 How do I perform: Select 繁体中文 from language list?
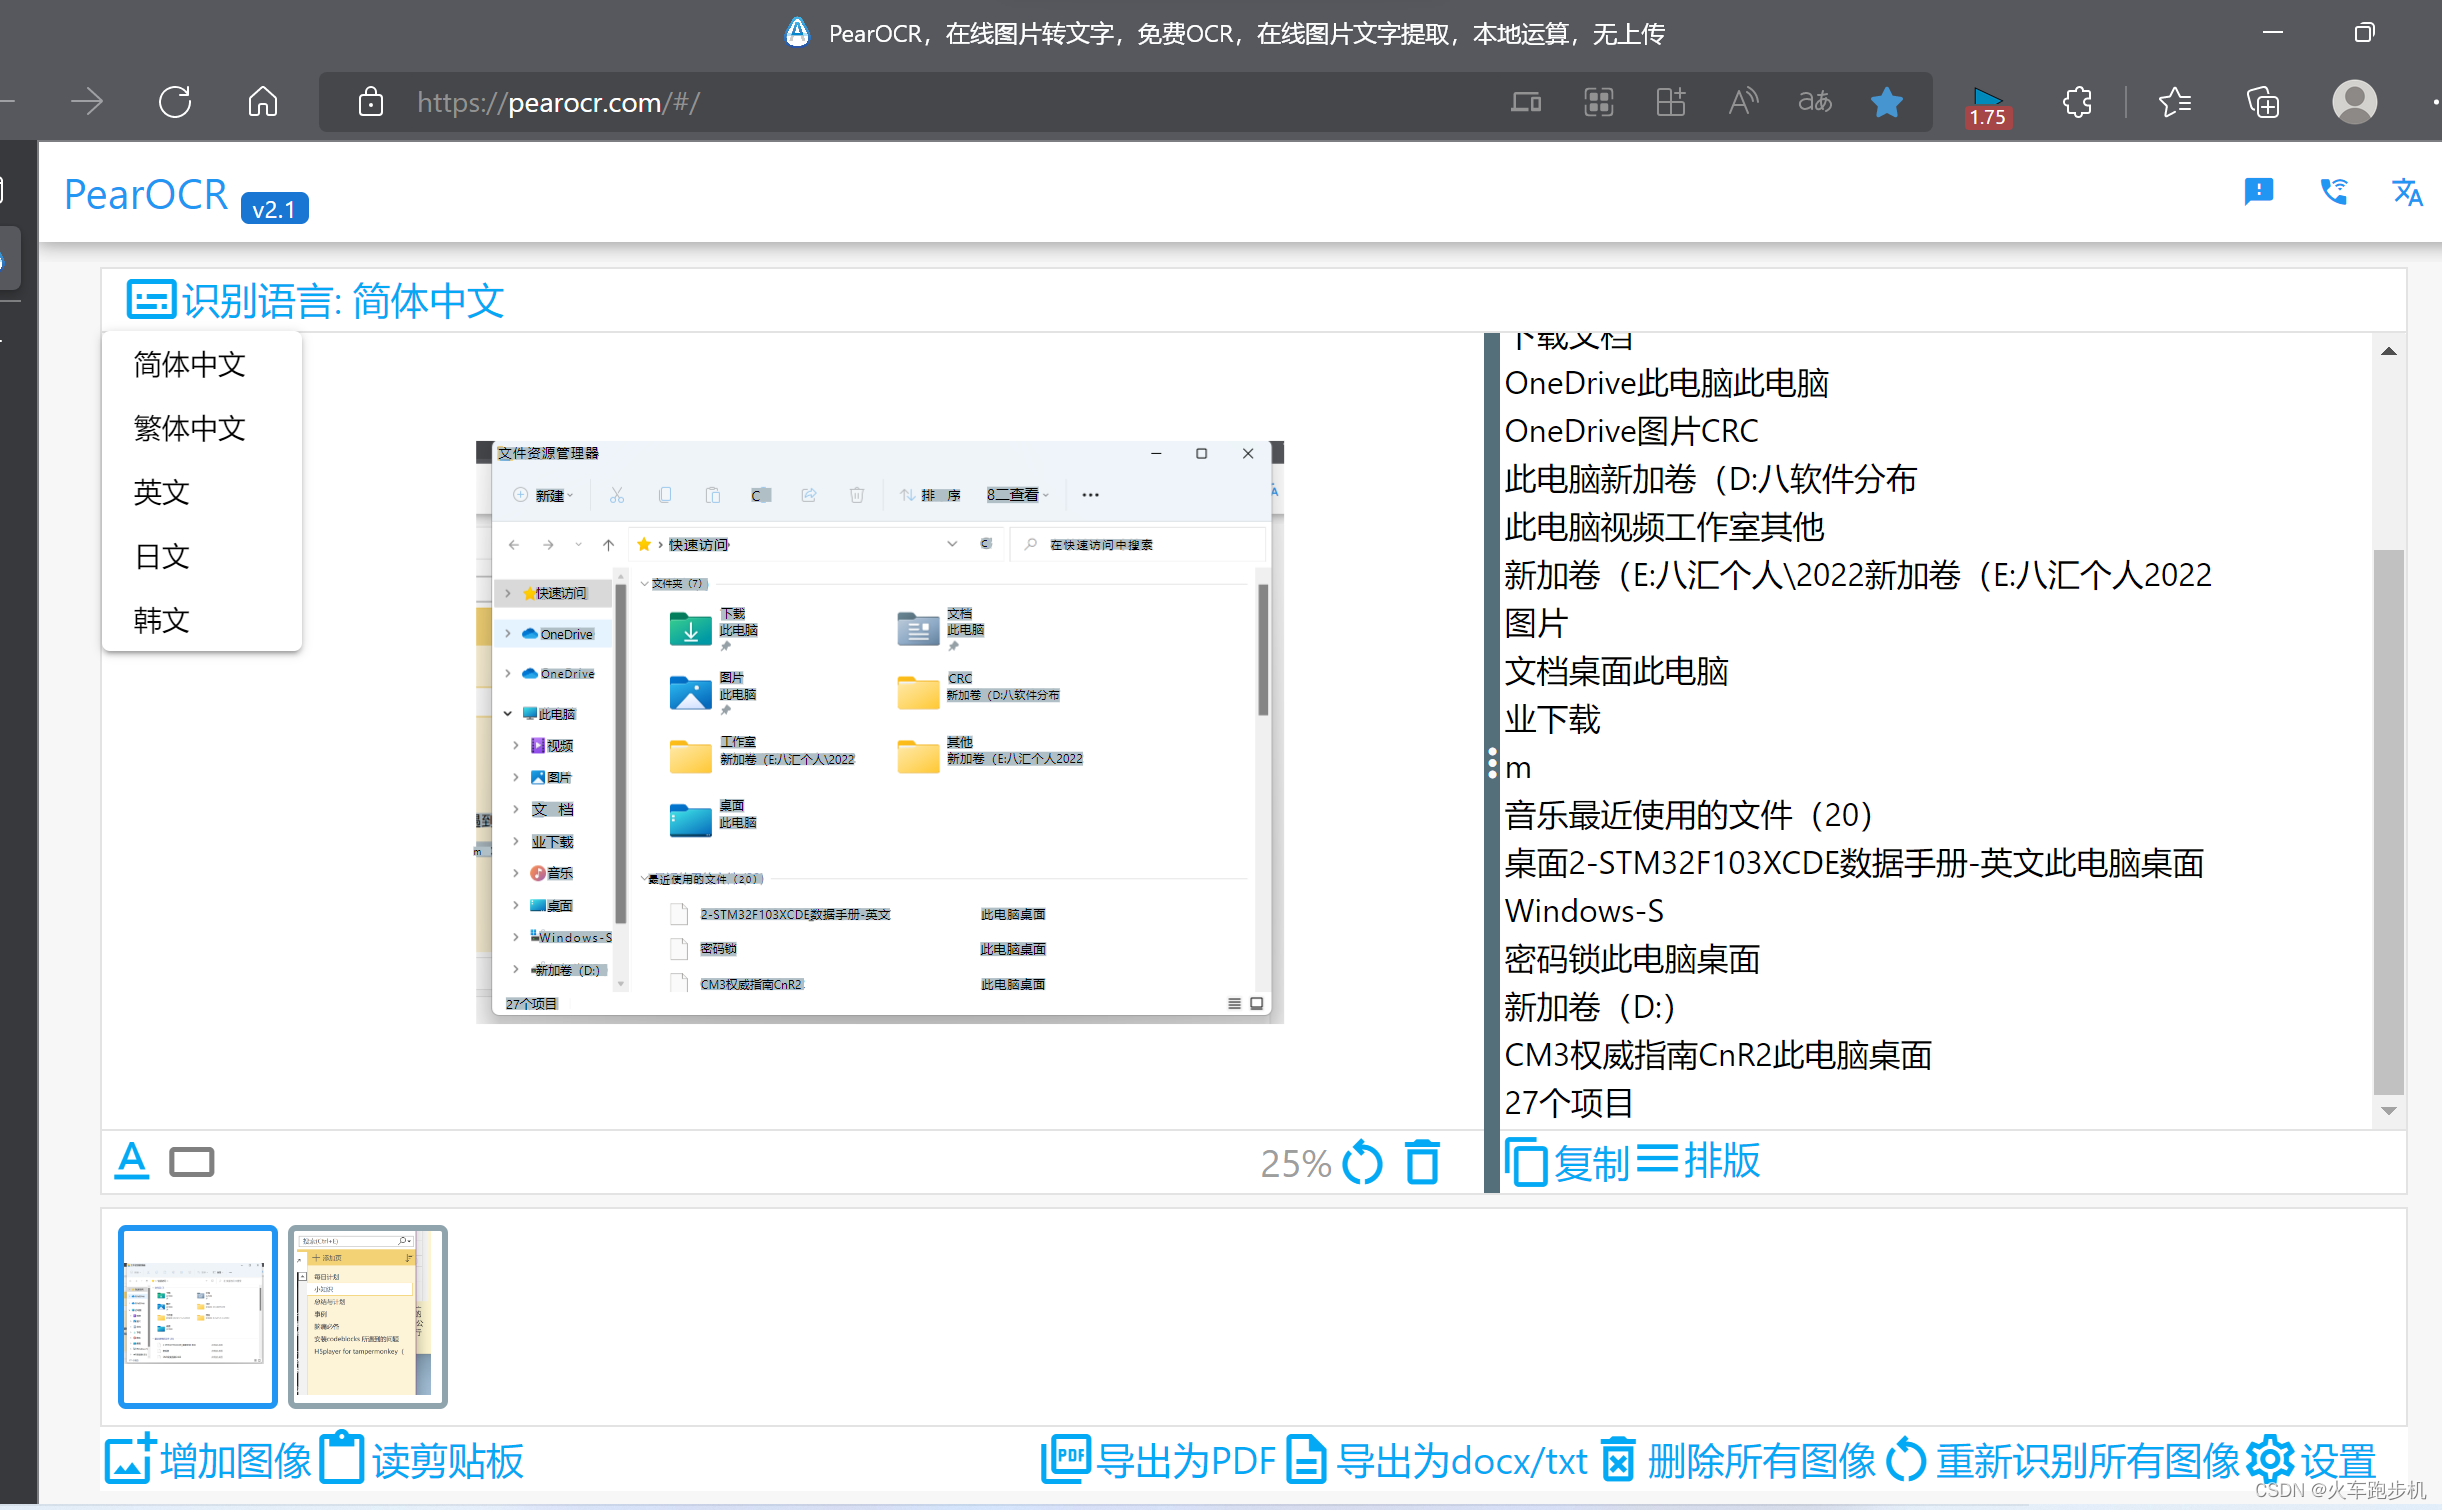189,428
